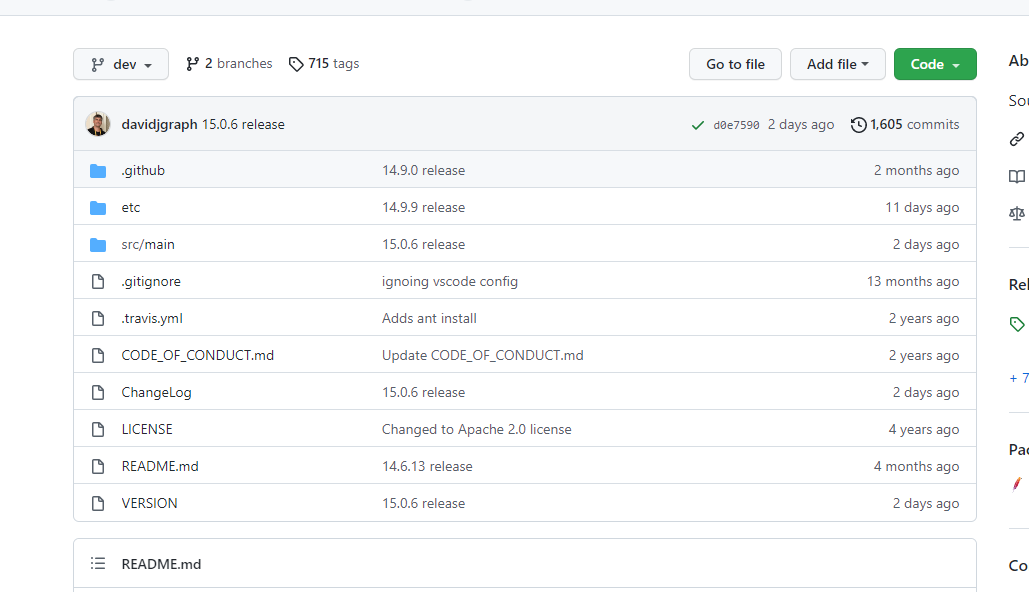Viewport: 1029px width, 592px height.
Task: Open the latest commit message 15.0.6 release
Action: (x=243, y=124)
